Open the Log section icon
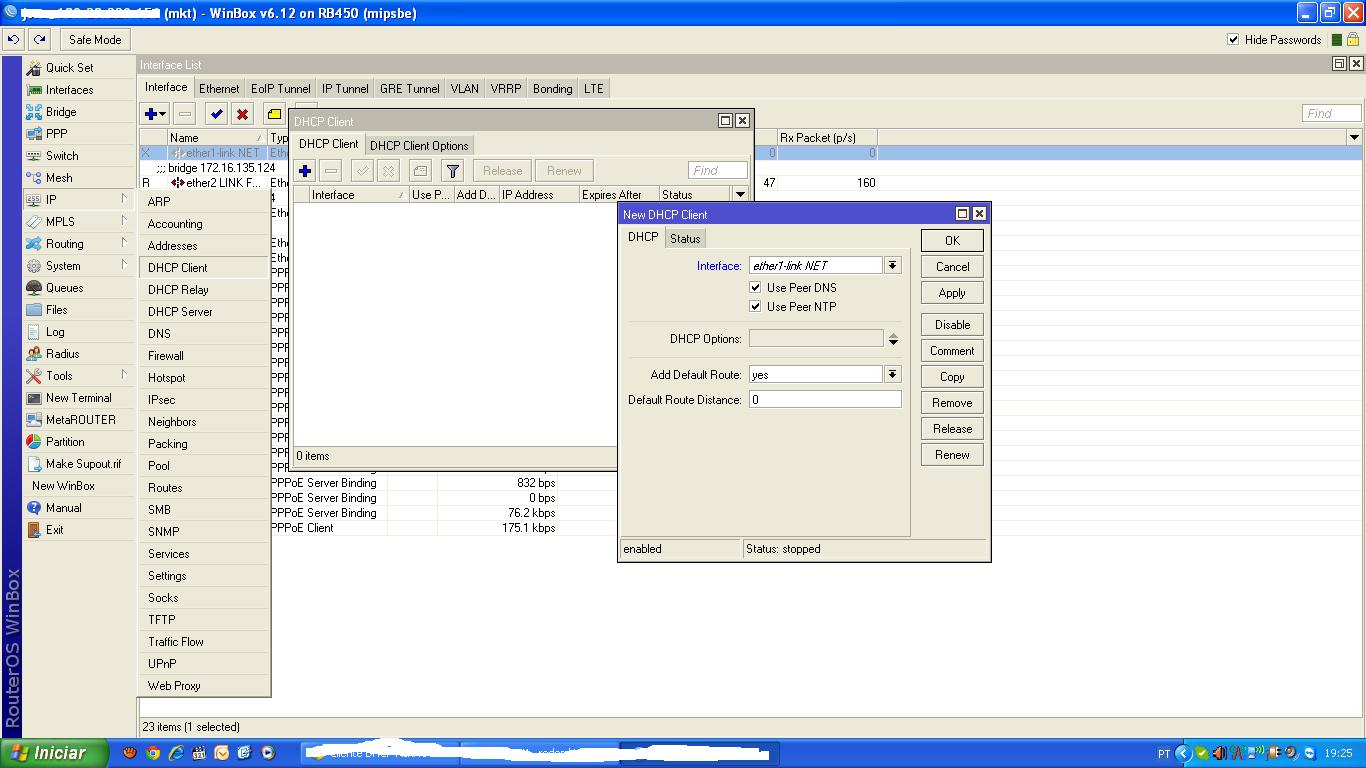Image resolution: width=1366 pixels, height=768 pixels. pos(34,332)
